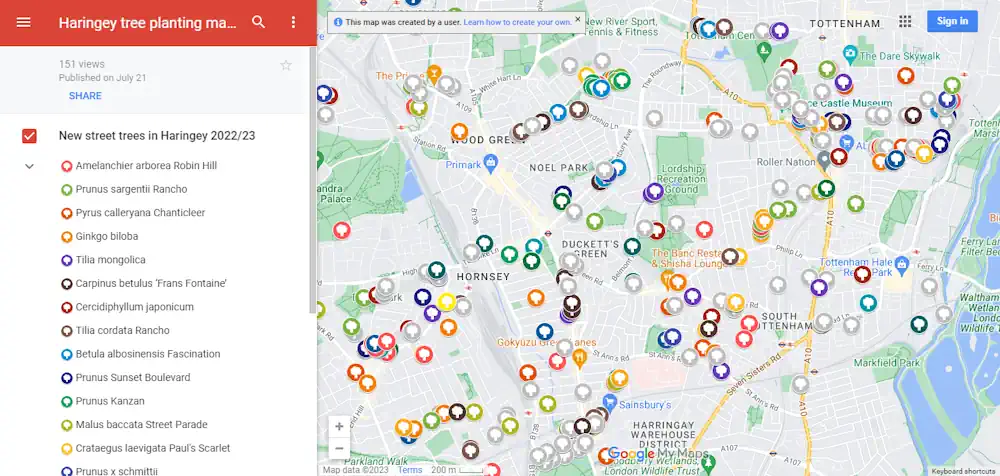This screenshot has width=1000, height=476.
Task: Select Prunus Sunset Boulevard legend icon
Action: click(66, 378)
